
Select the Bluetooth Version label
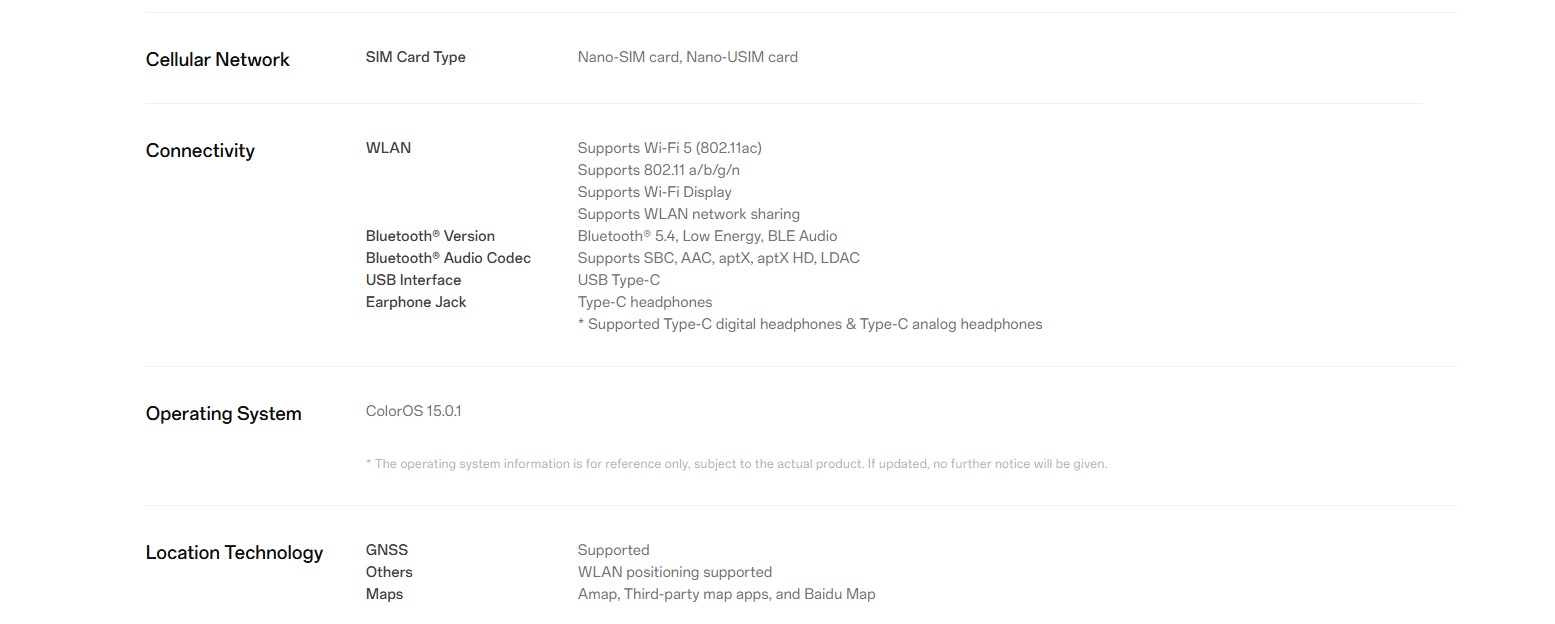(430, 236)
